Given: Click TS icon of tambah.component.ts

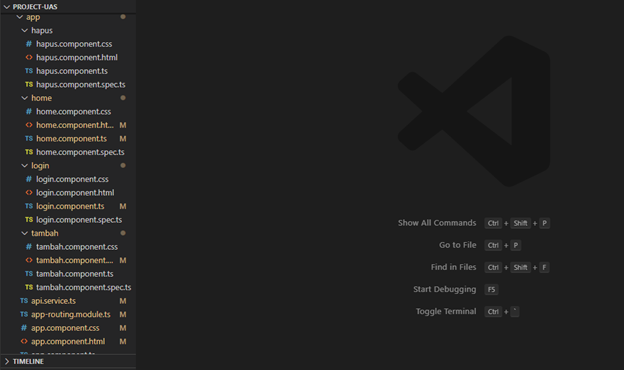Looking at the screenshot, I should 29,274.
